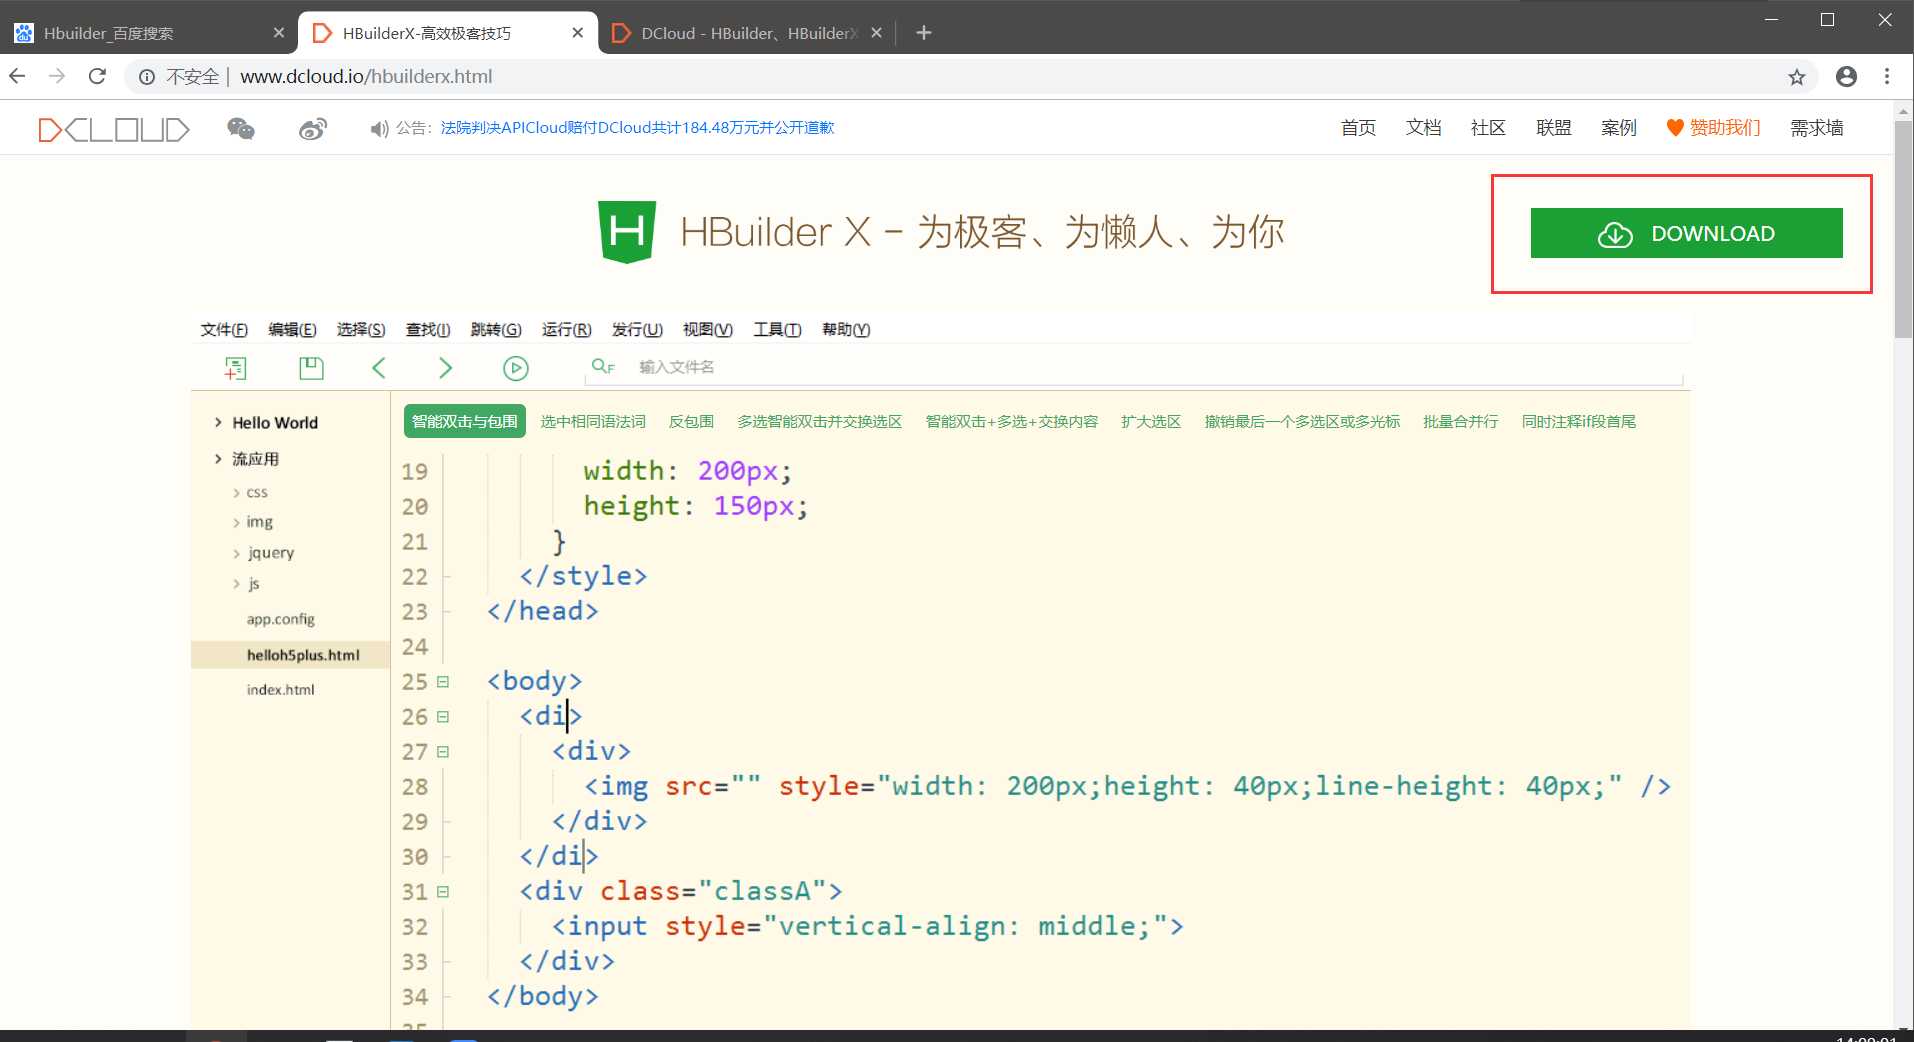
Task: Close the HBuilderX-高效极客技巧 tab
Action: coord(578,33)
